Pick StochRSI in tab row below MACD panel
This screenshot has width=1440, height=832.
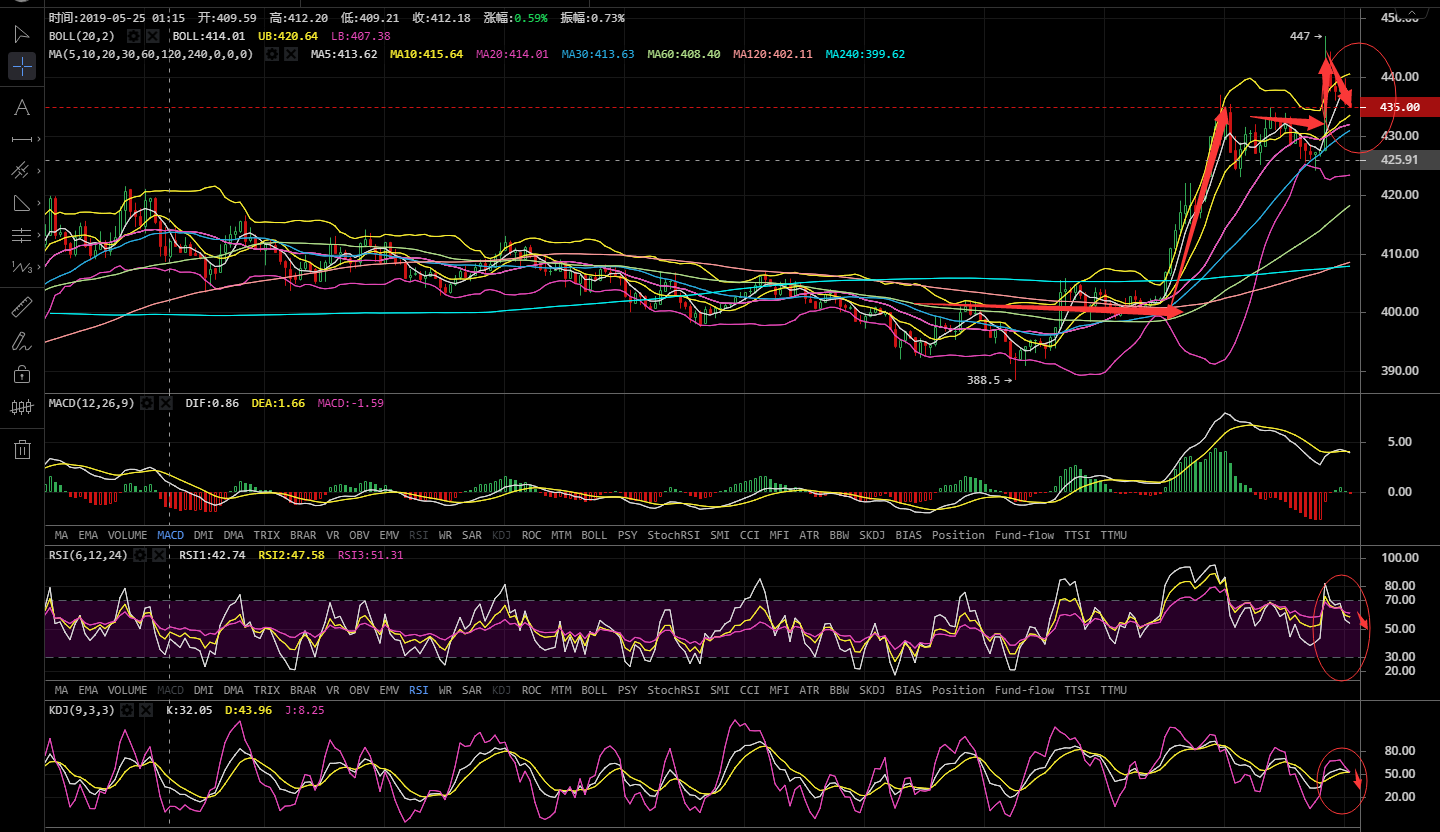point(673,535)
